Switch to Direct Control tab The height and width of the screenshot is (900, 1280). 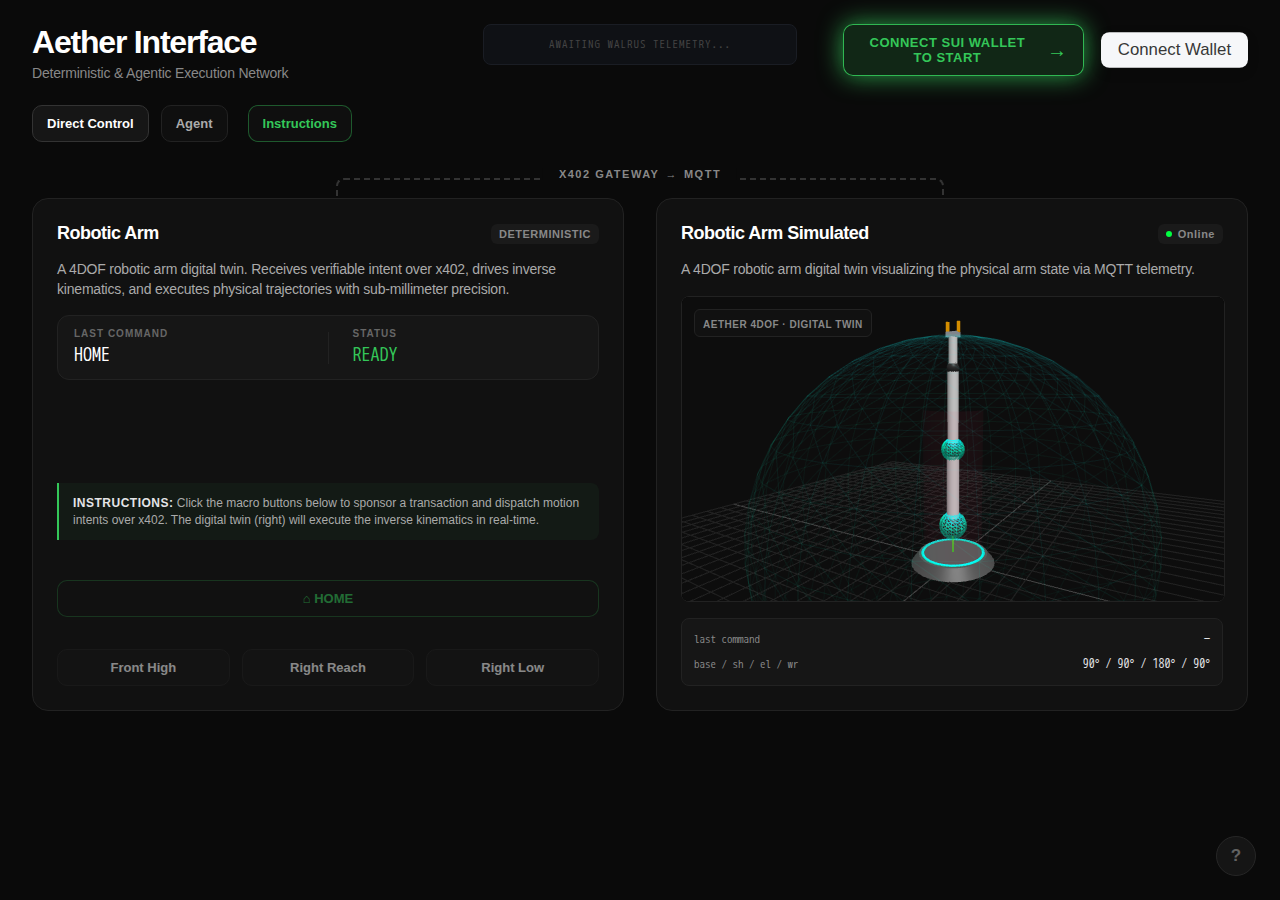[x=90, y=124]
